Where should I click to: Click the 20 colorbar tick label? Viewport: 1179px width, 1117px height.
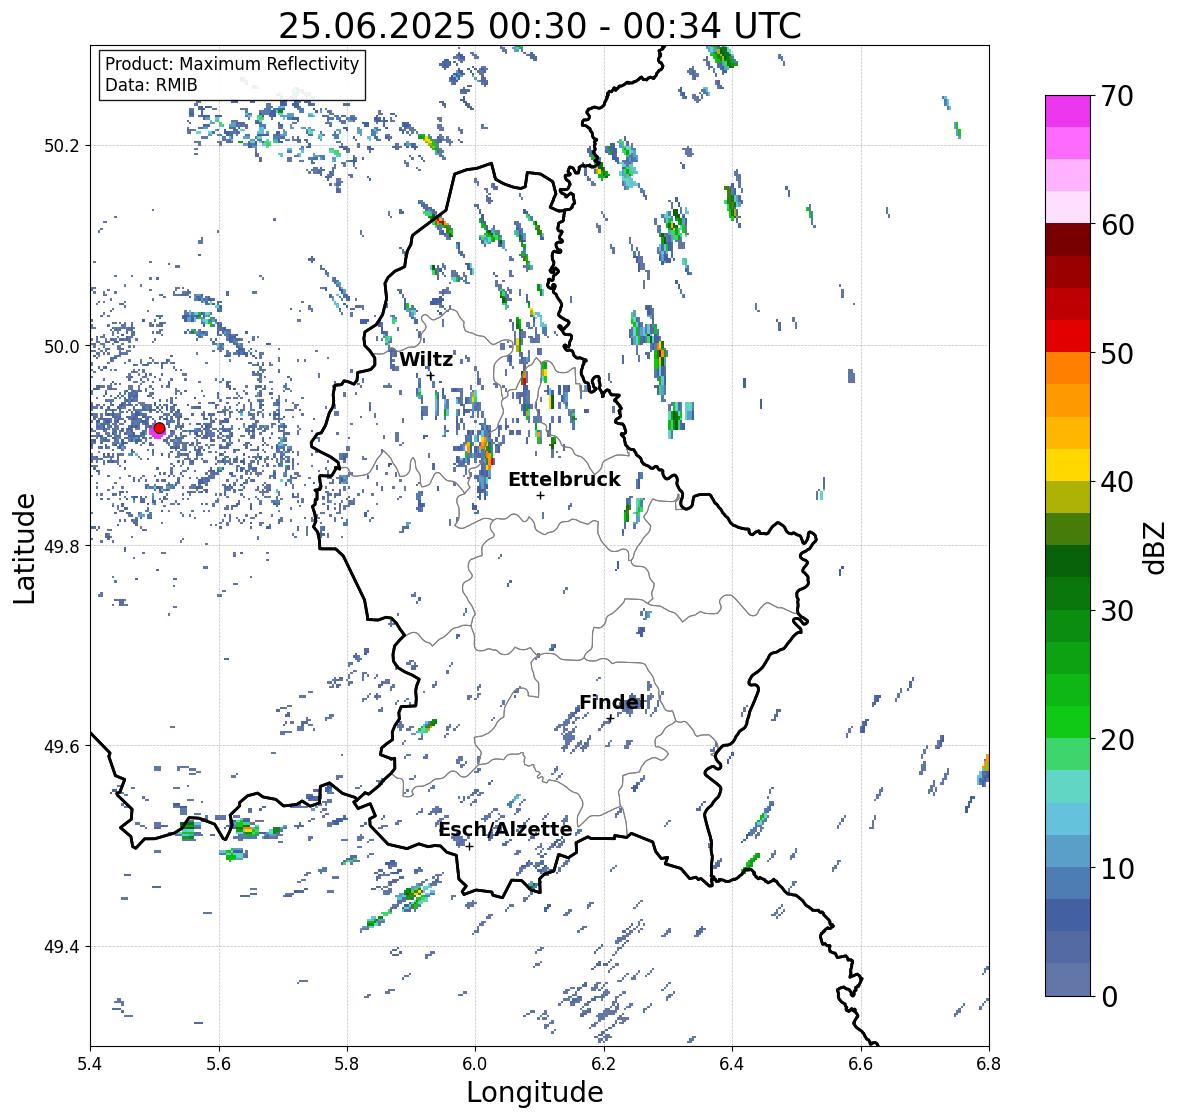pyautogui.click(x=1117, y=740)
